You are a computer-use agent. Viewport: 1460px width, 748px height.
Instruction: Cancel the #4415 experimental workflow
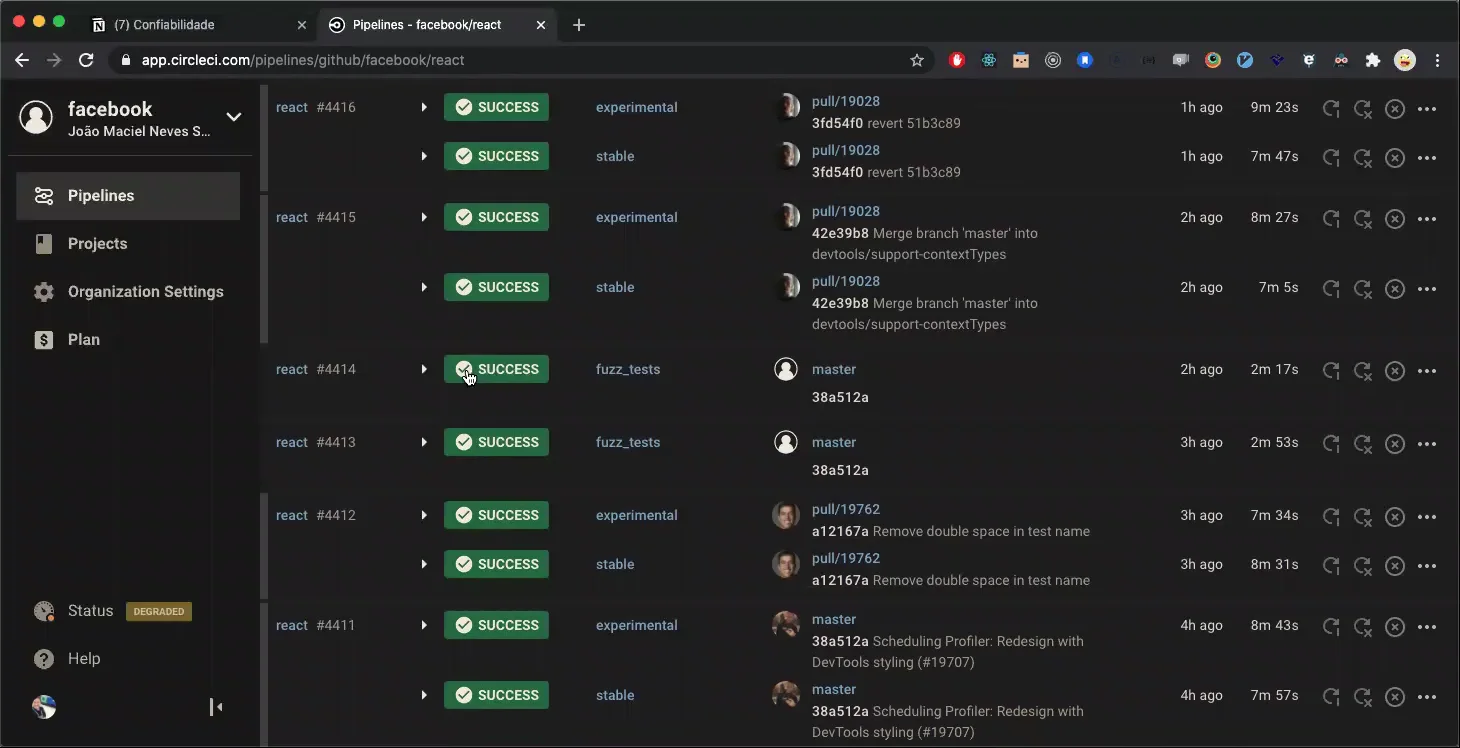[1394, 218]
